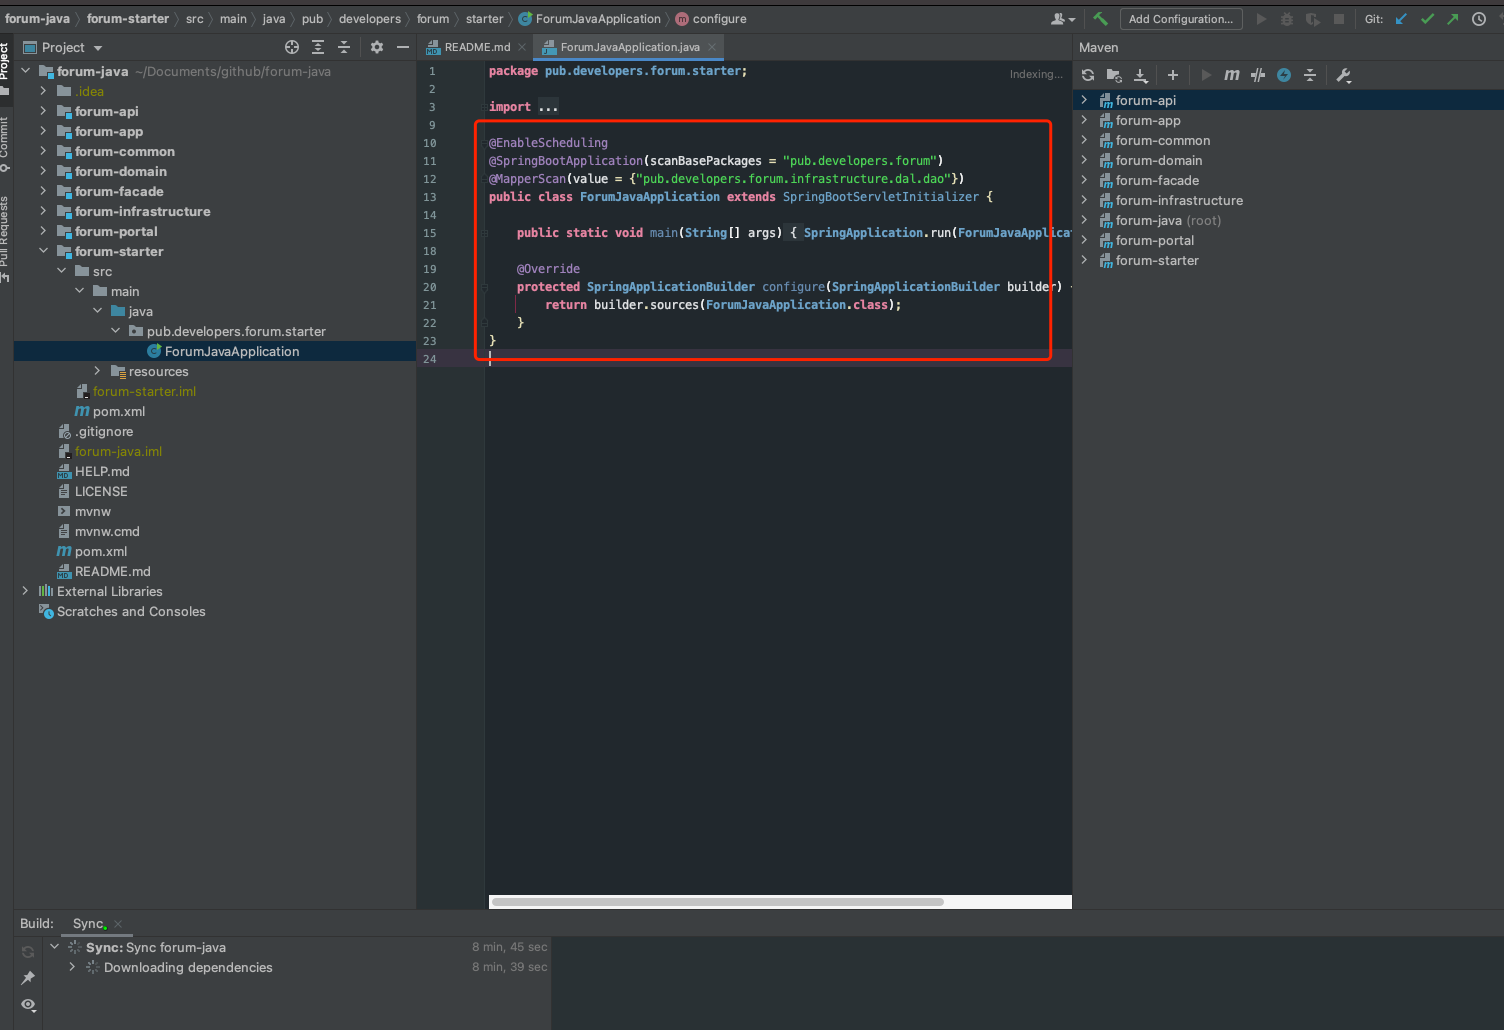The image size is (1504, 1030).
Task: Open the Pull Requests side tab
Action: tap(5, 238)
